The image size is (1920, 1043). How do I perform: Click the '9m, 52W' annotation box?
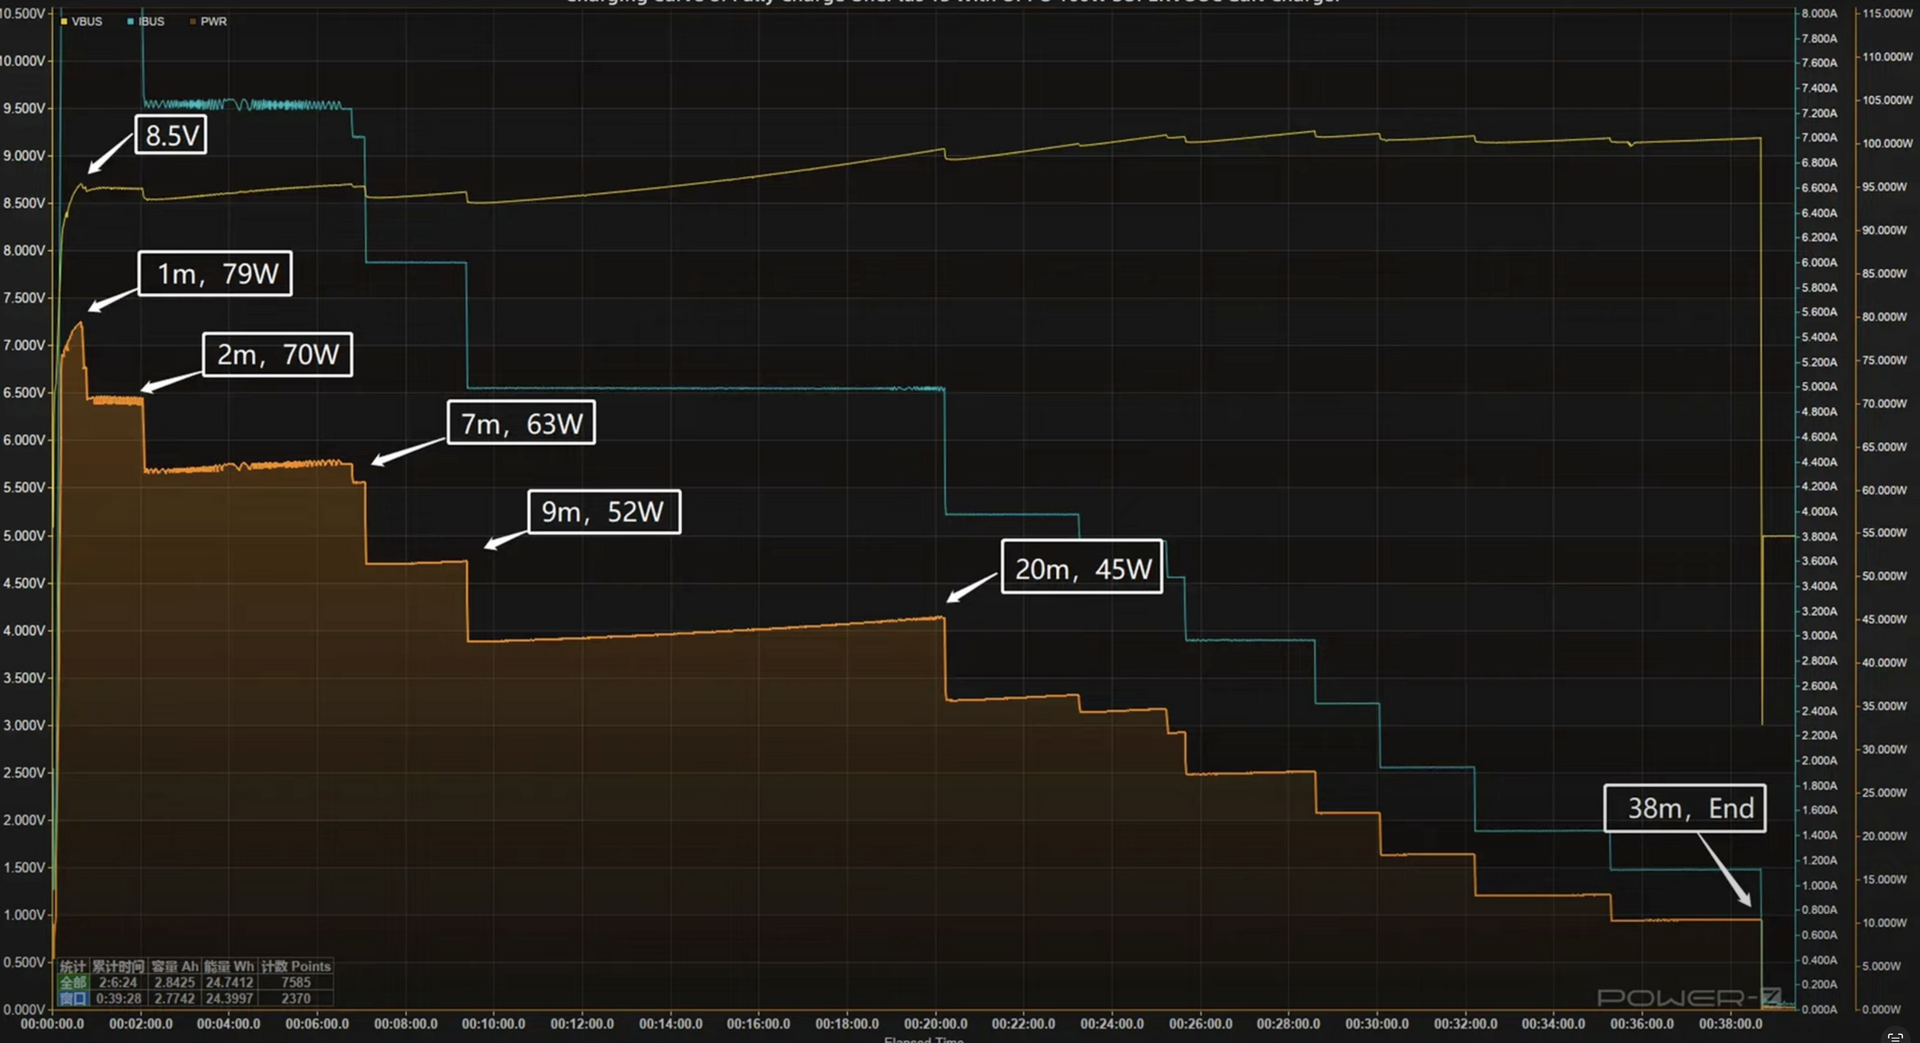pyautogui.click(x=603, y=511)
